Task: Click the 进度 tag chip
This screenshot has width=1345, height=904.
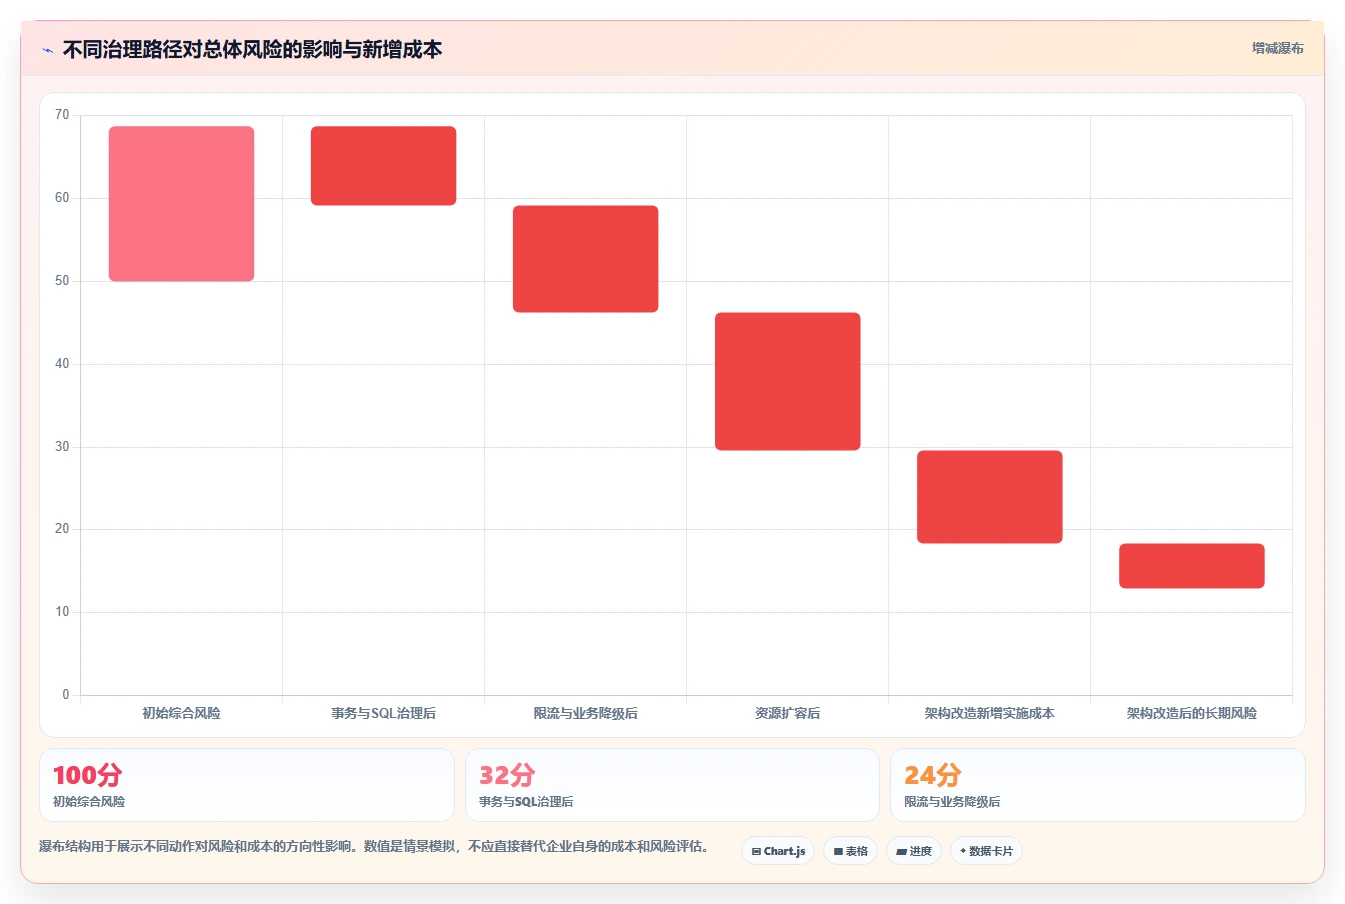Action: 914,851
